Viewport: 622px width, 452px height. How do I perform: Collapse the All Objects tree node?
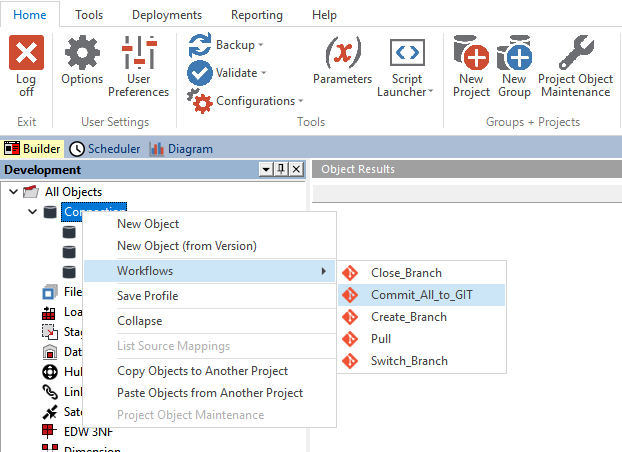point(12,191)
